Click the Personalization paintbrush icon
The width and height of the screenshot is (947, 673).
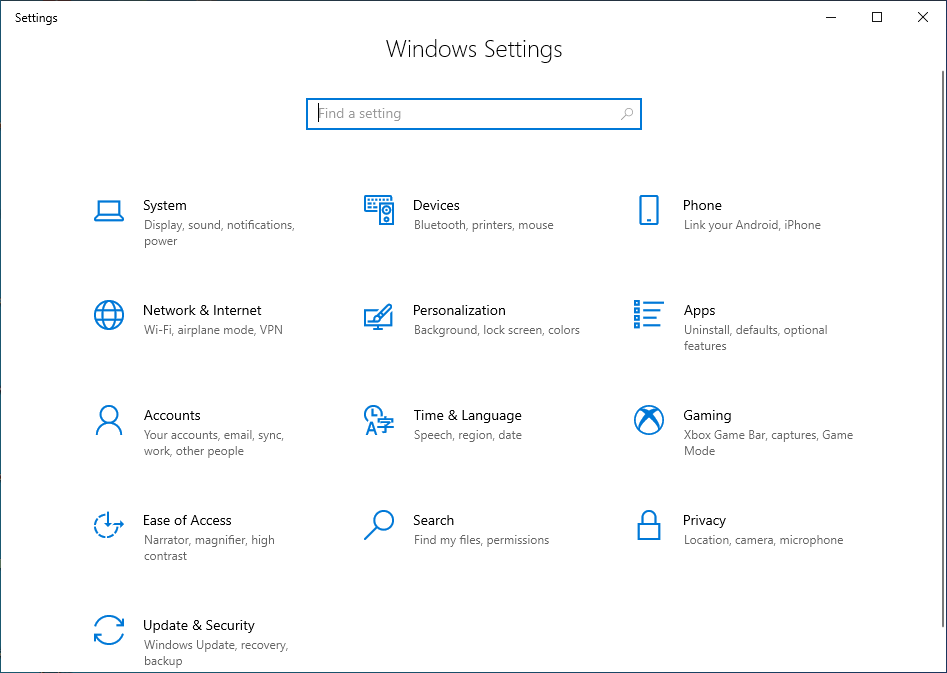tap(379, 316)
